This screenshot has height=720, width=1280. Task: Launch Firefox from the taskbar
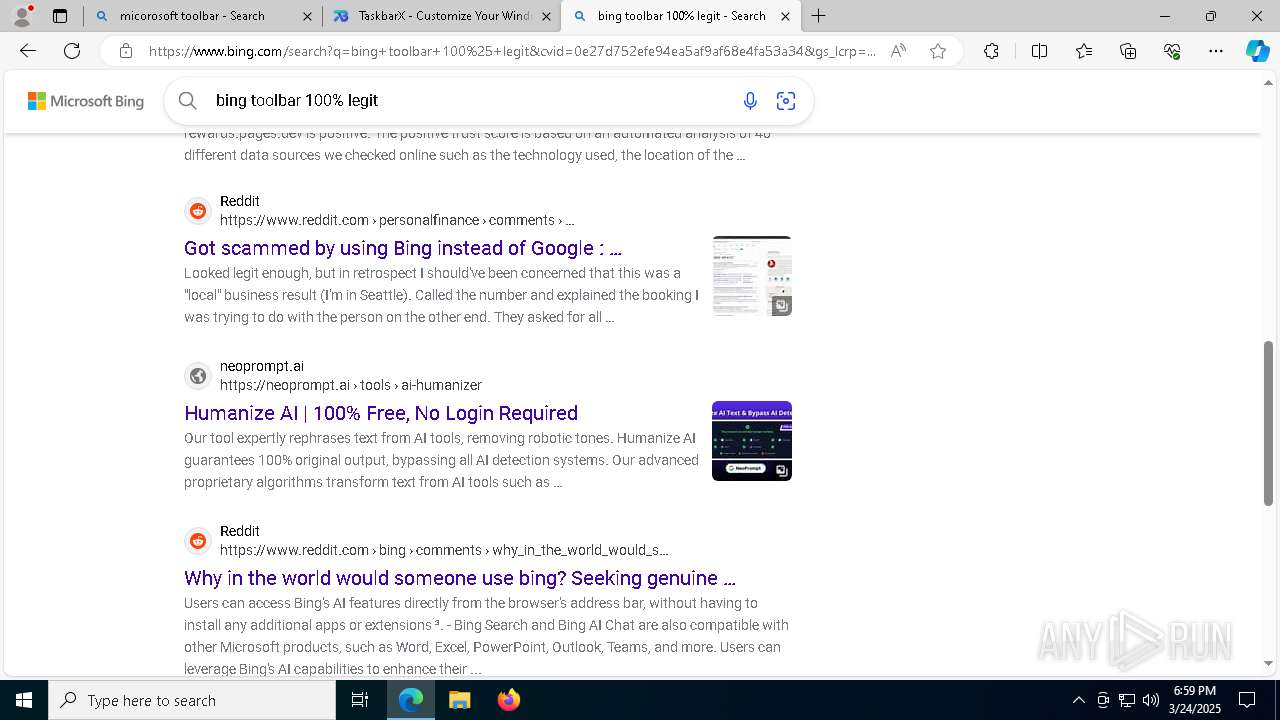509,700
